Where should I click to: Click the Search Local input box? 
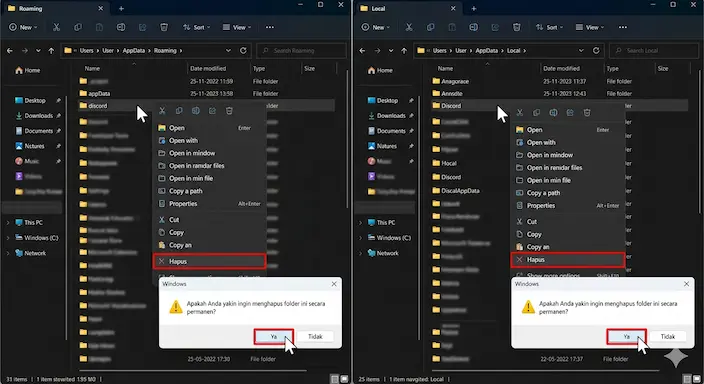[653, 51]
